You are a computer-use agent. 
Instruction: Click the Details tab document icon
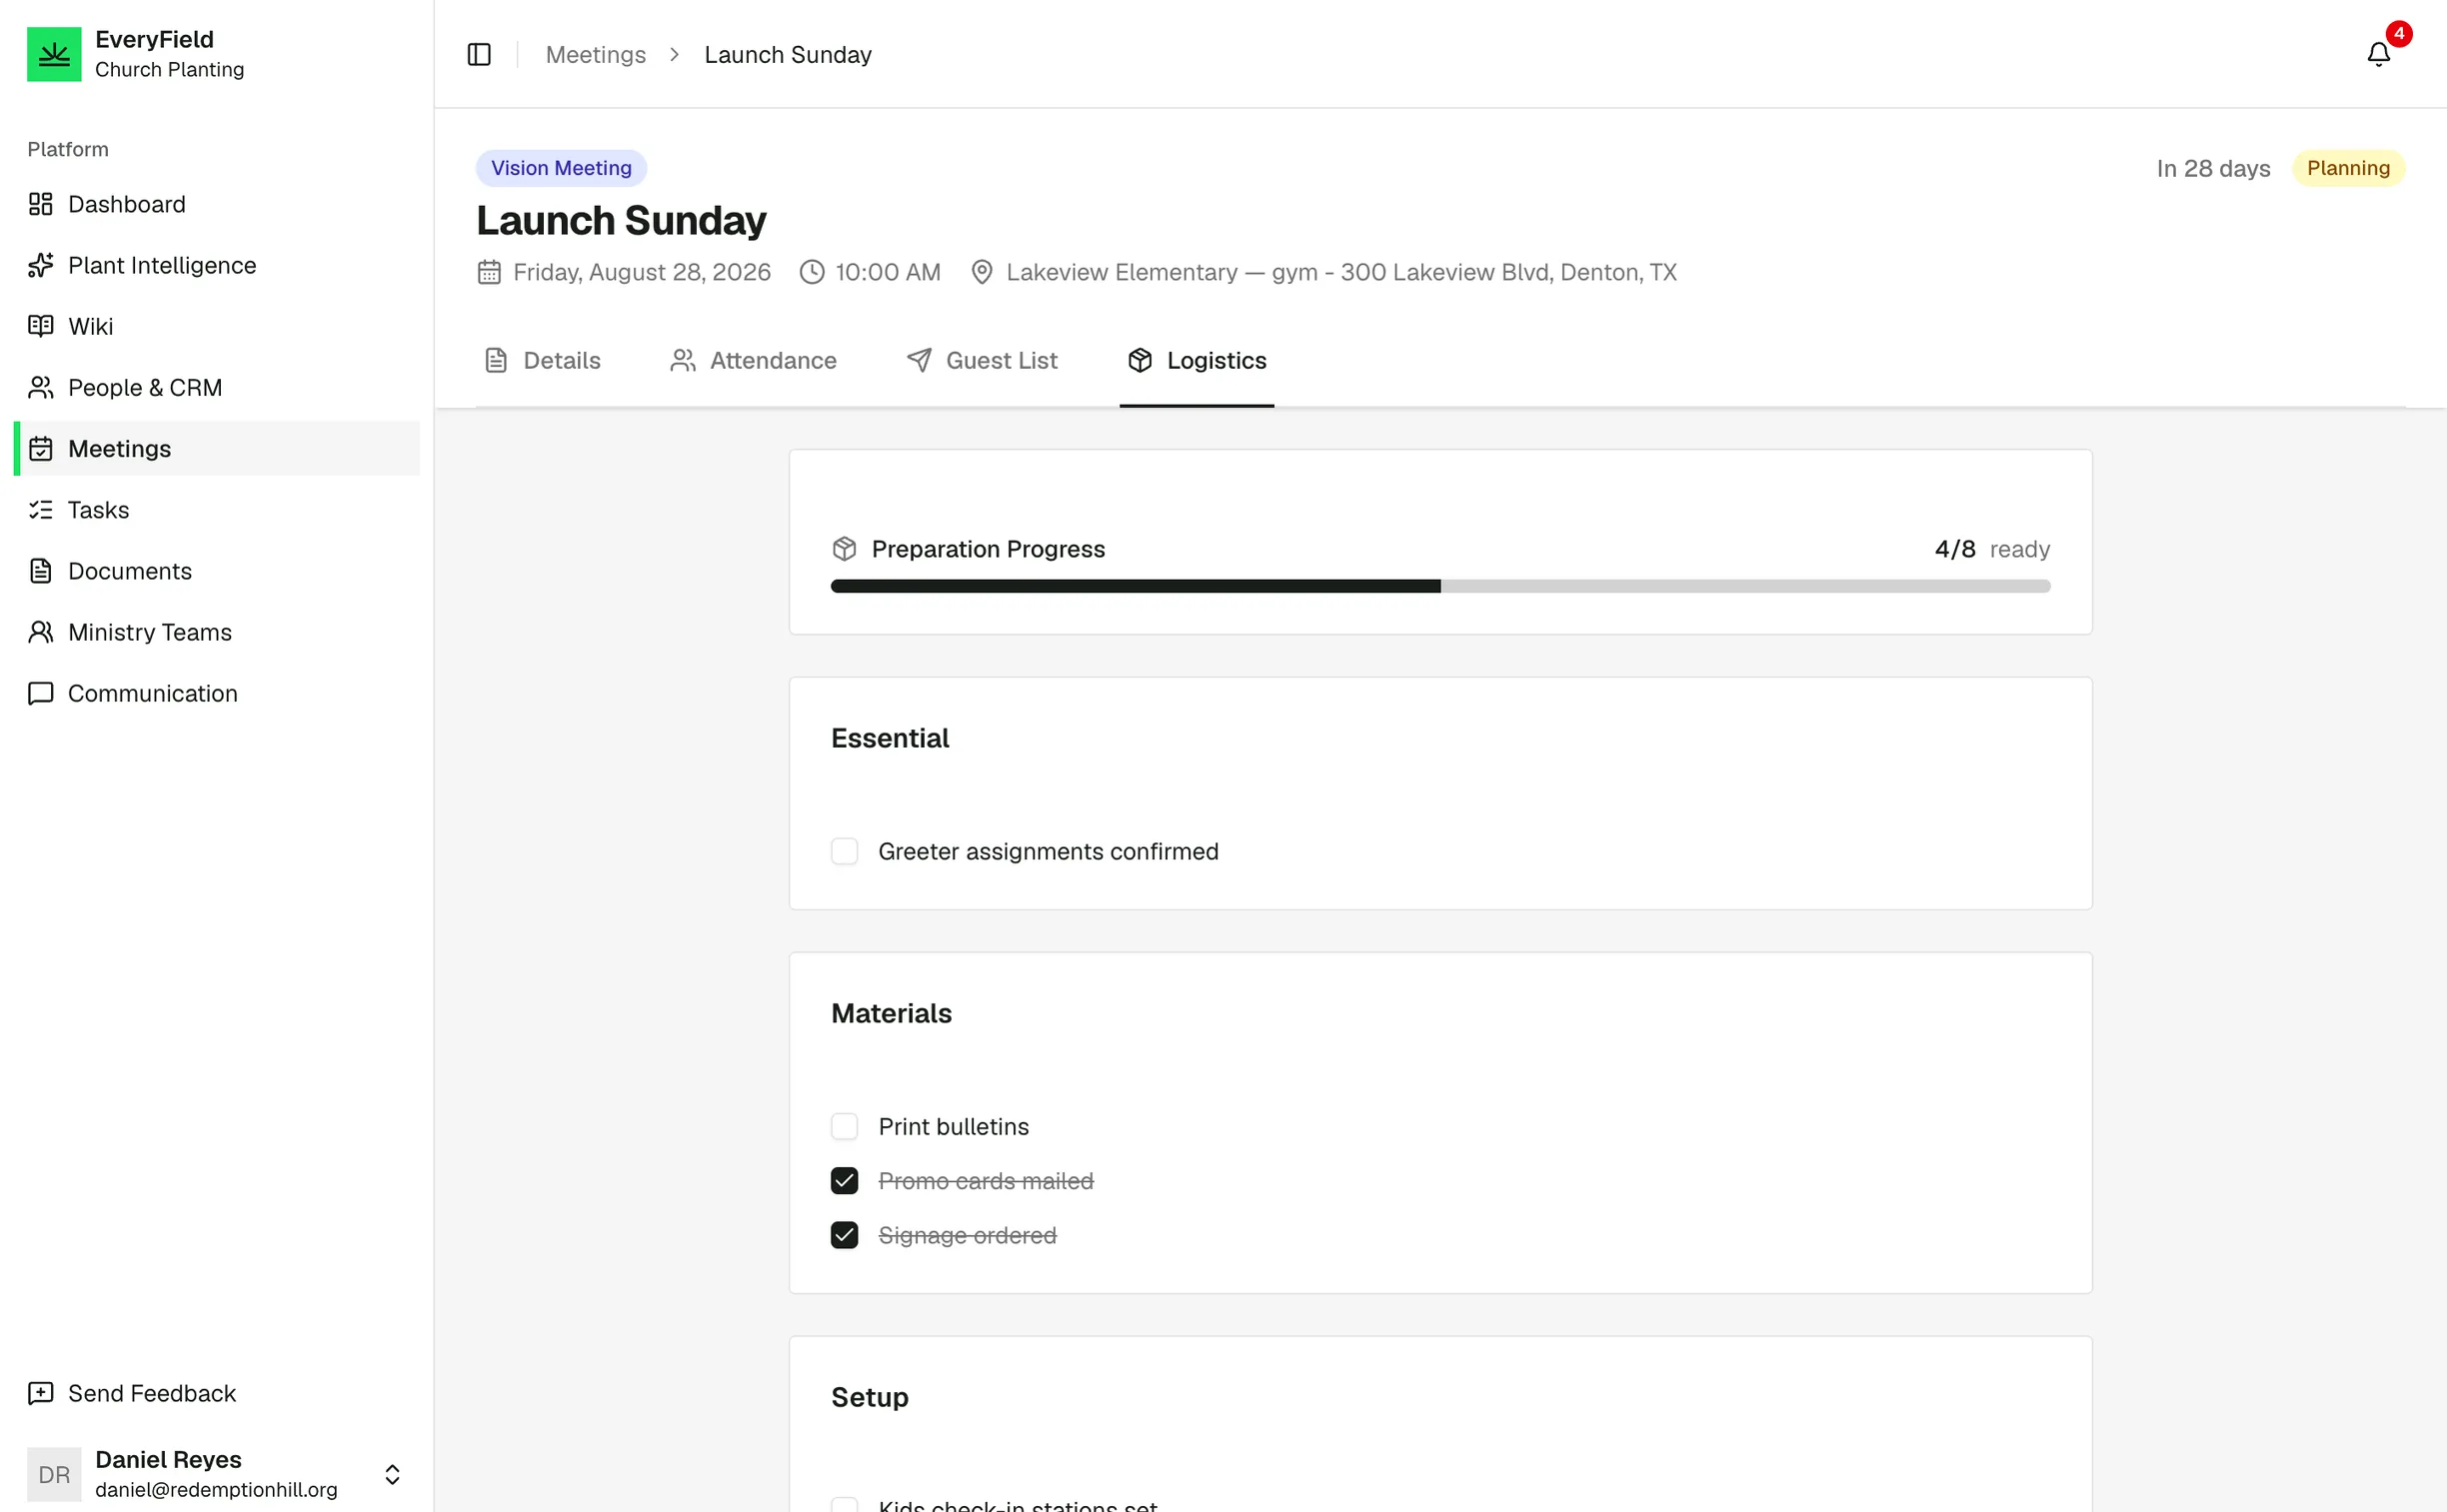coord(496,360)
